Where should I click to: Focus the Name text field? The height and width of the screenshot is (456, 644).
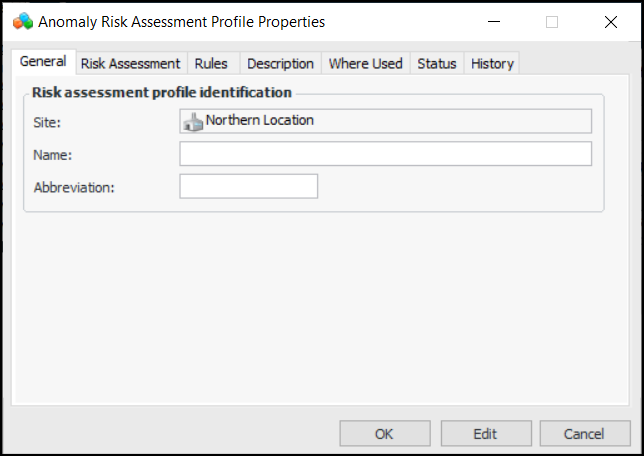385,154
